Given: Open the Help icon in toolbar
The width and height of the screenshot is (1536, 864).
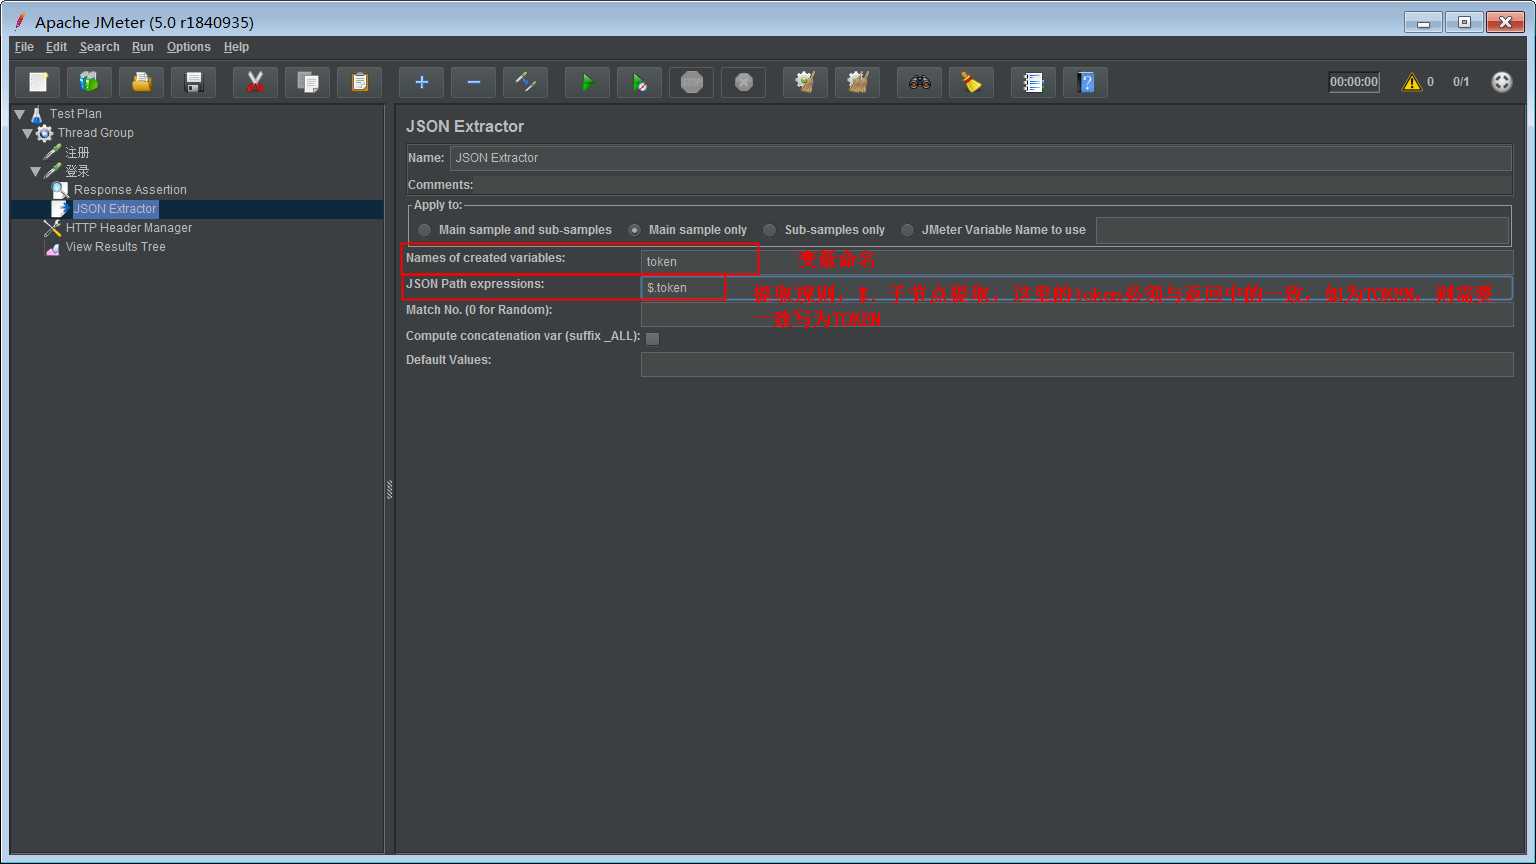Looking at the screenshot, I should pos(1086,82).
